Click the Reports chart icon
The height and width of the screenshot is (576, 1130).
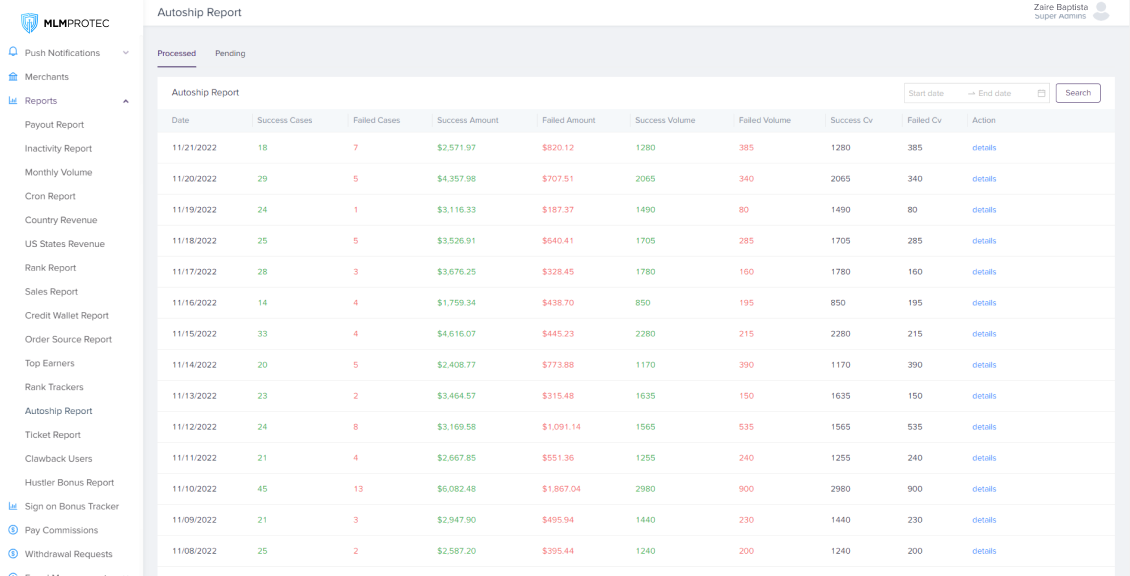click(x=13, y=101)
